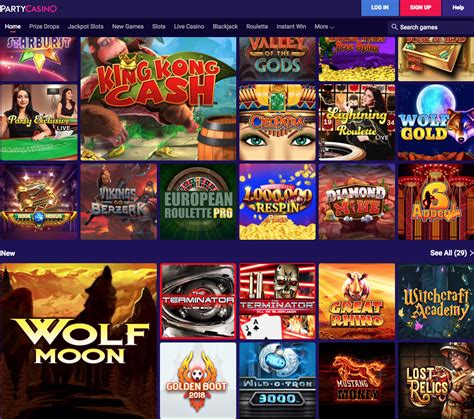Click the search magnifier icon

point(394,27)
